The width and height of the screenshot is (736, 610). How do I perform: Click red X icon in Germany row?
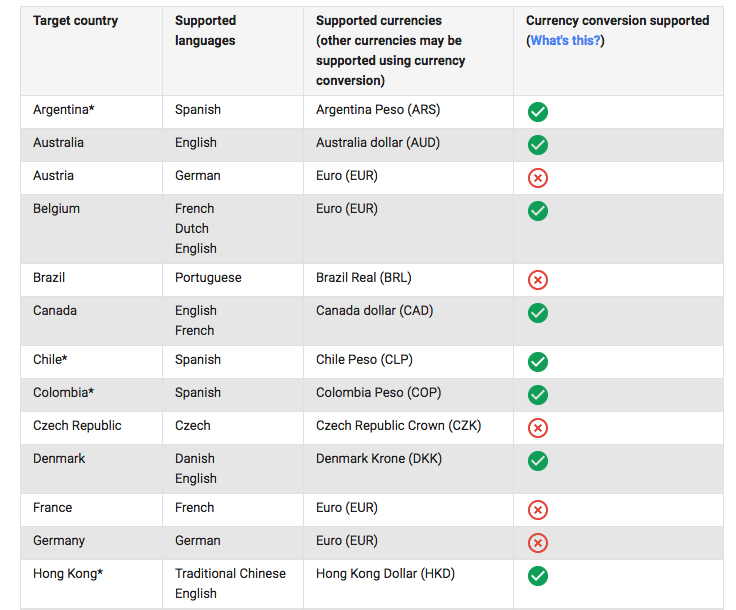538,543
